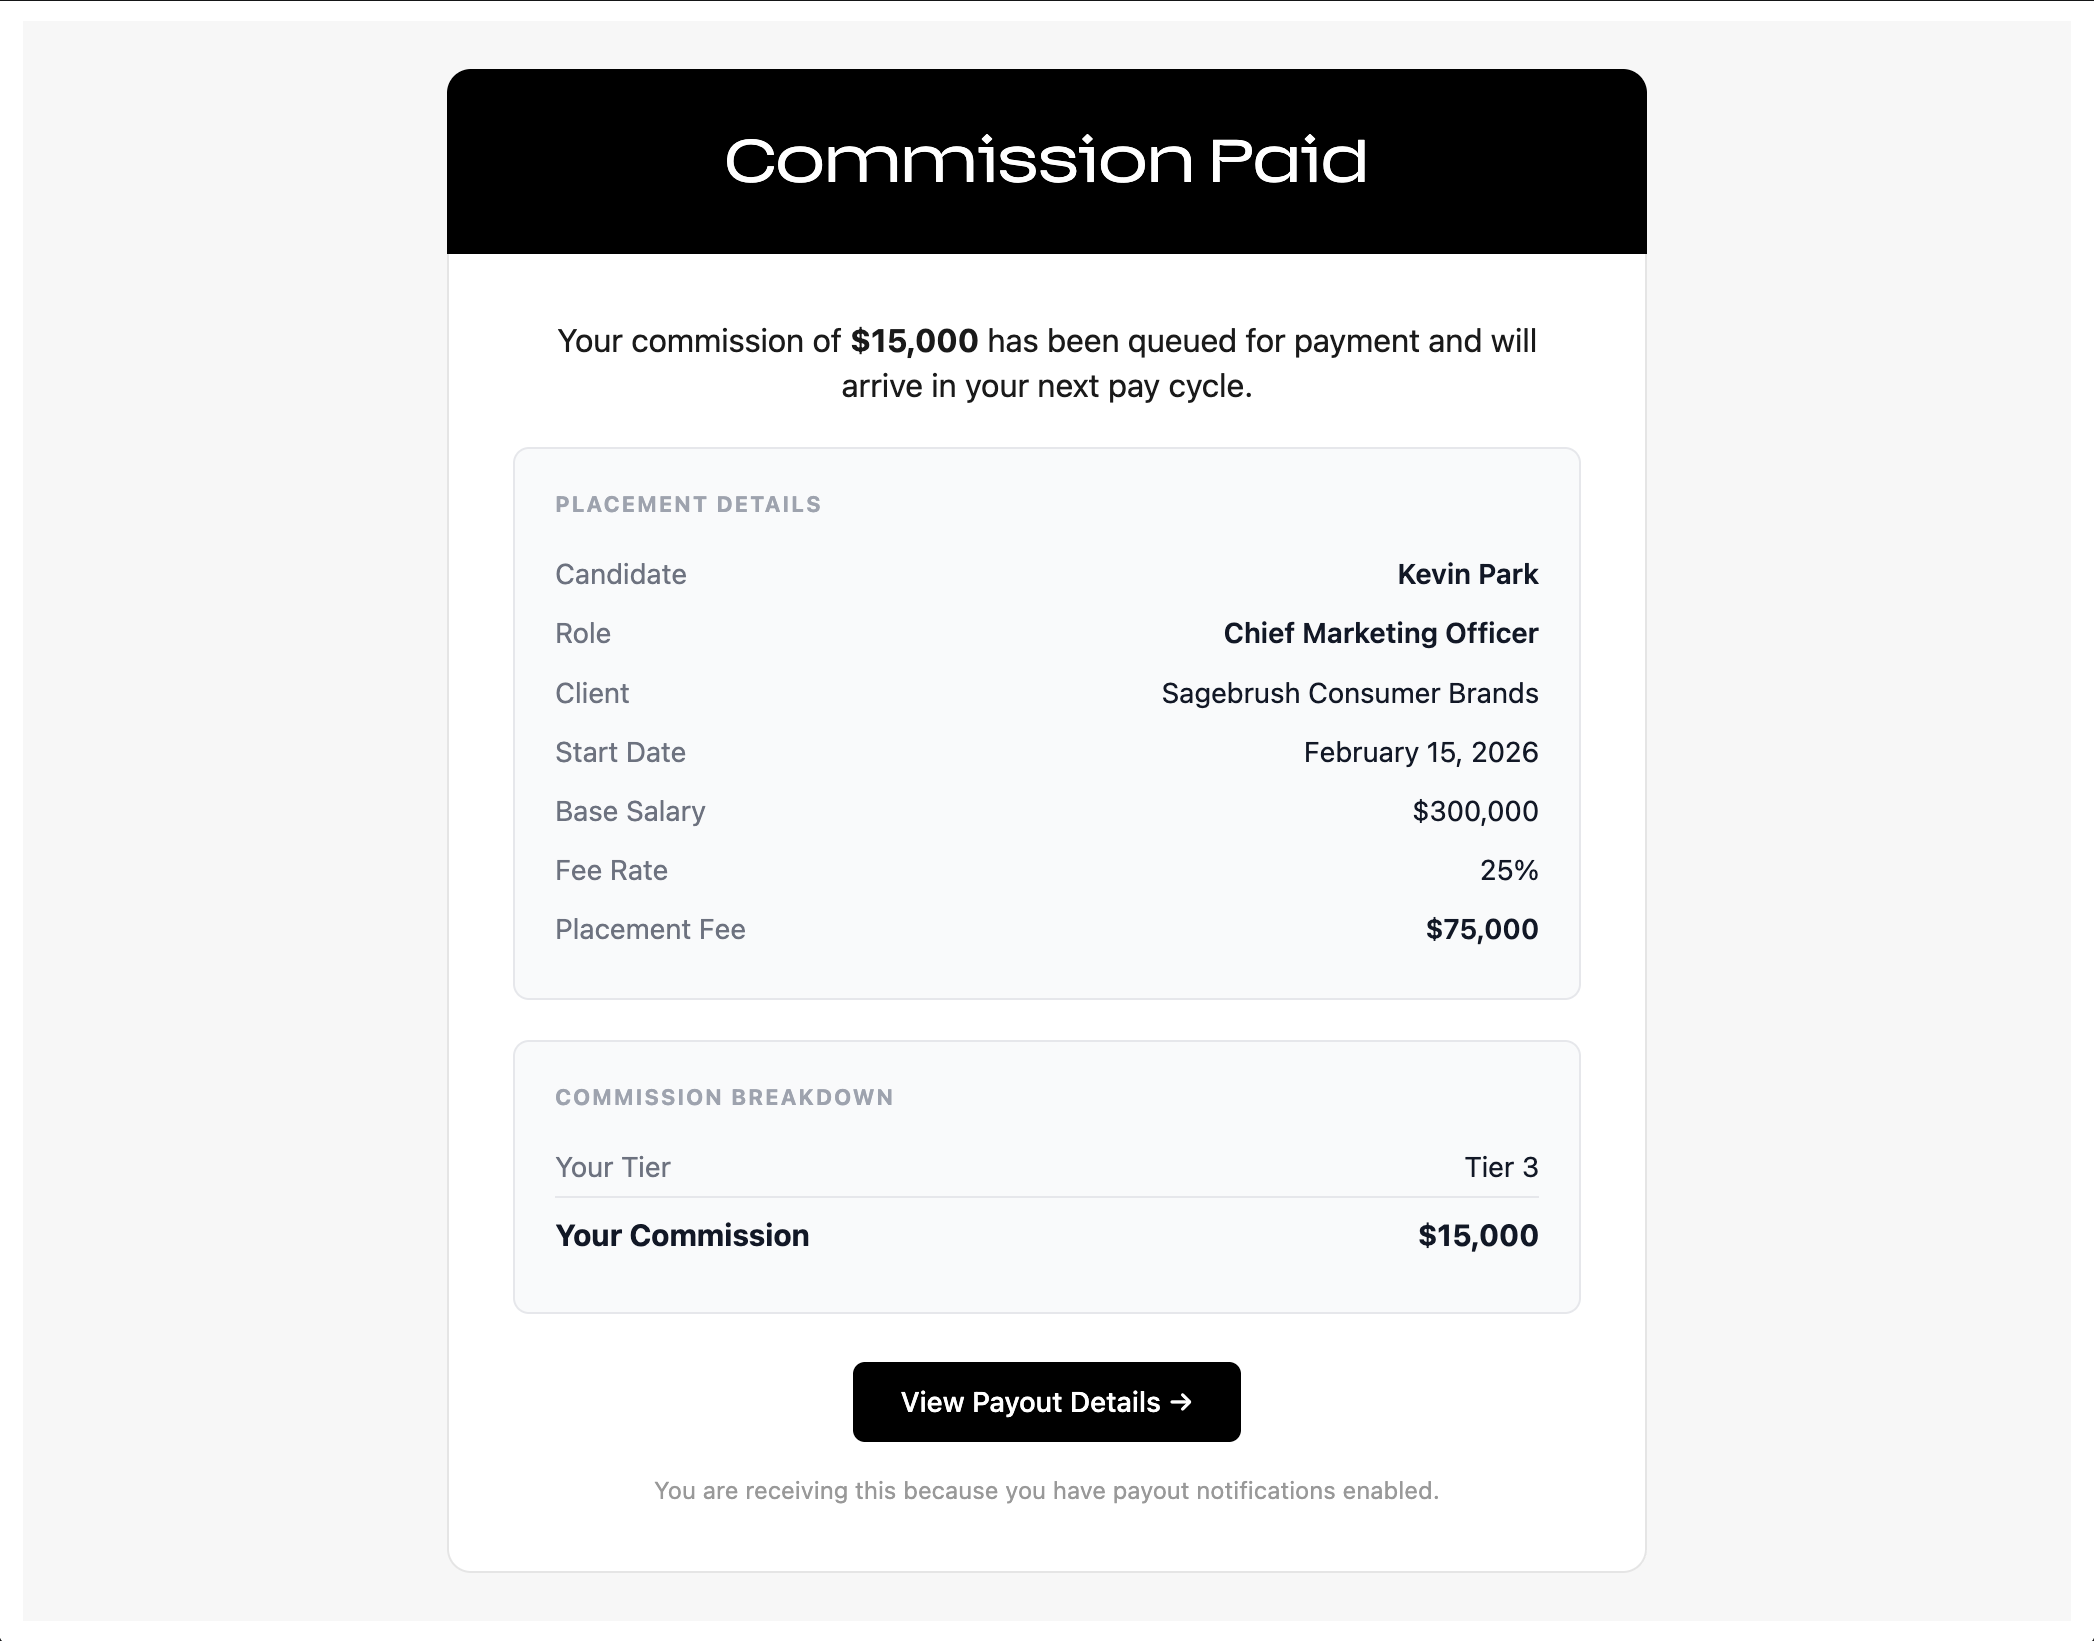This screenshot has width=2094, height=1641.
Task: Click the $75,000 placement fee amount
Action: [1482, 929]
